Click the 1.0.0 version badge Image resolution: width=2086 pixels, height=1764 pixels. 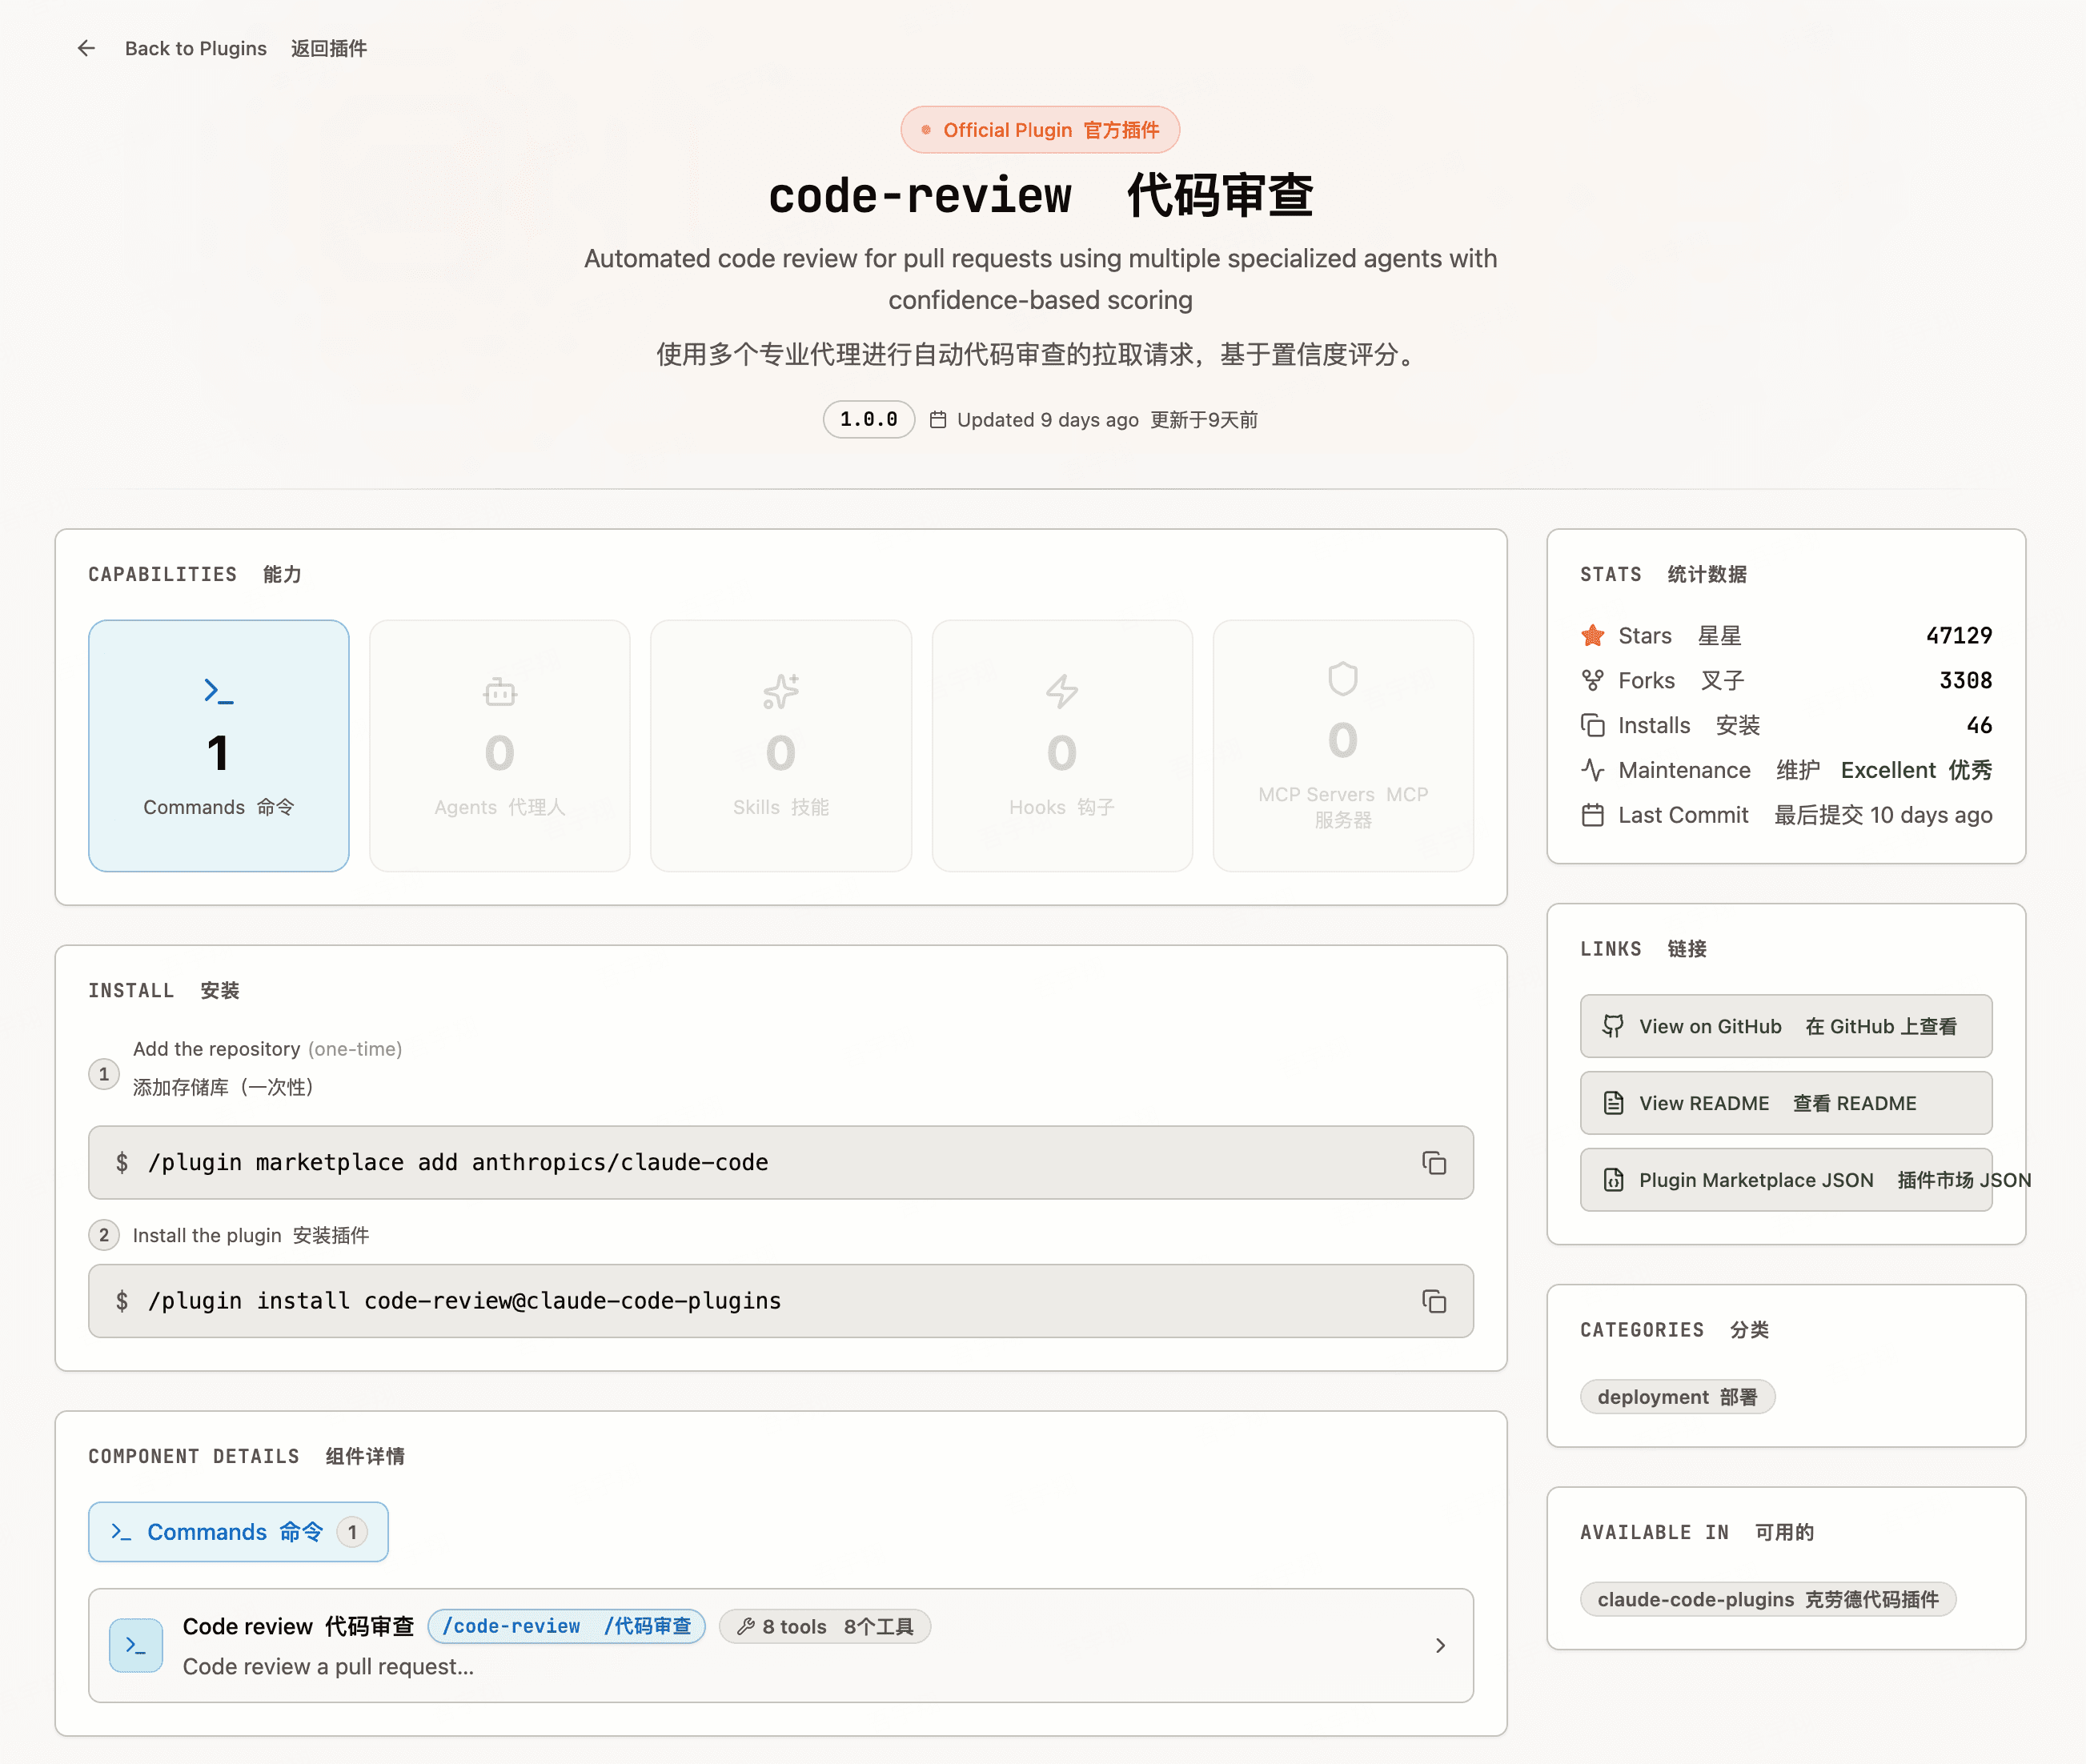[x=868, y=419]
